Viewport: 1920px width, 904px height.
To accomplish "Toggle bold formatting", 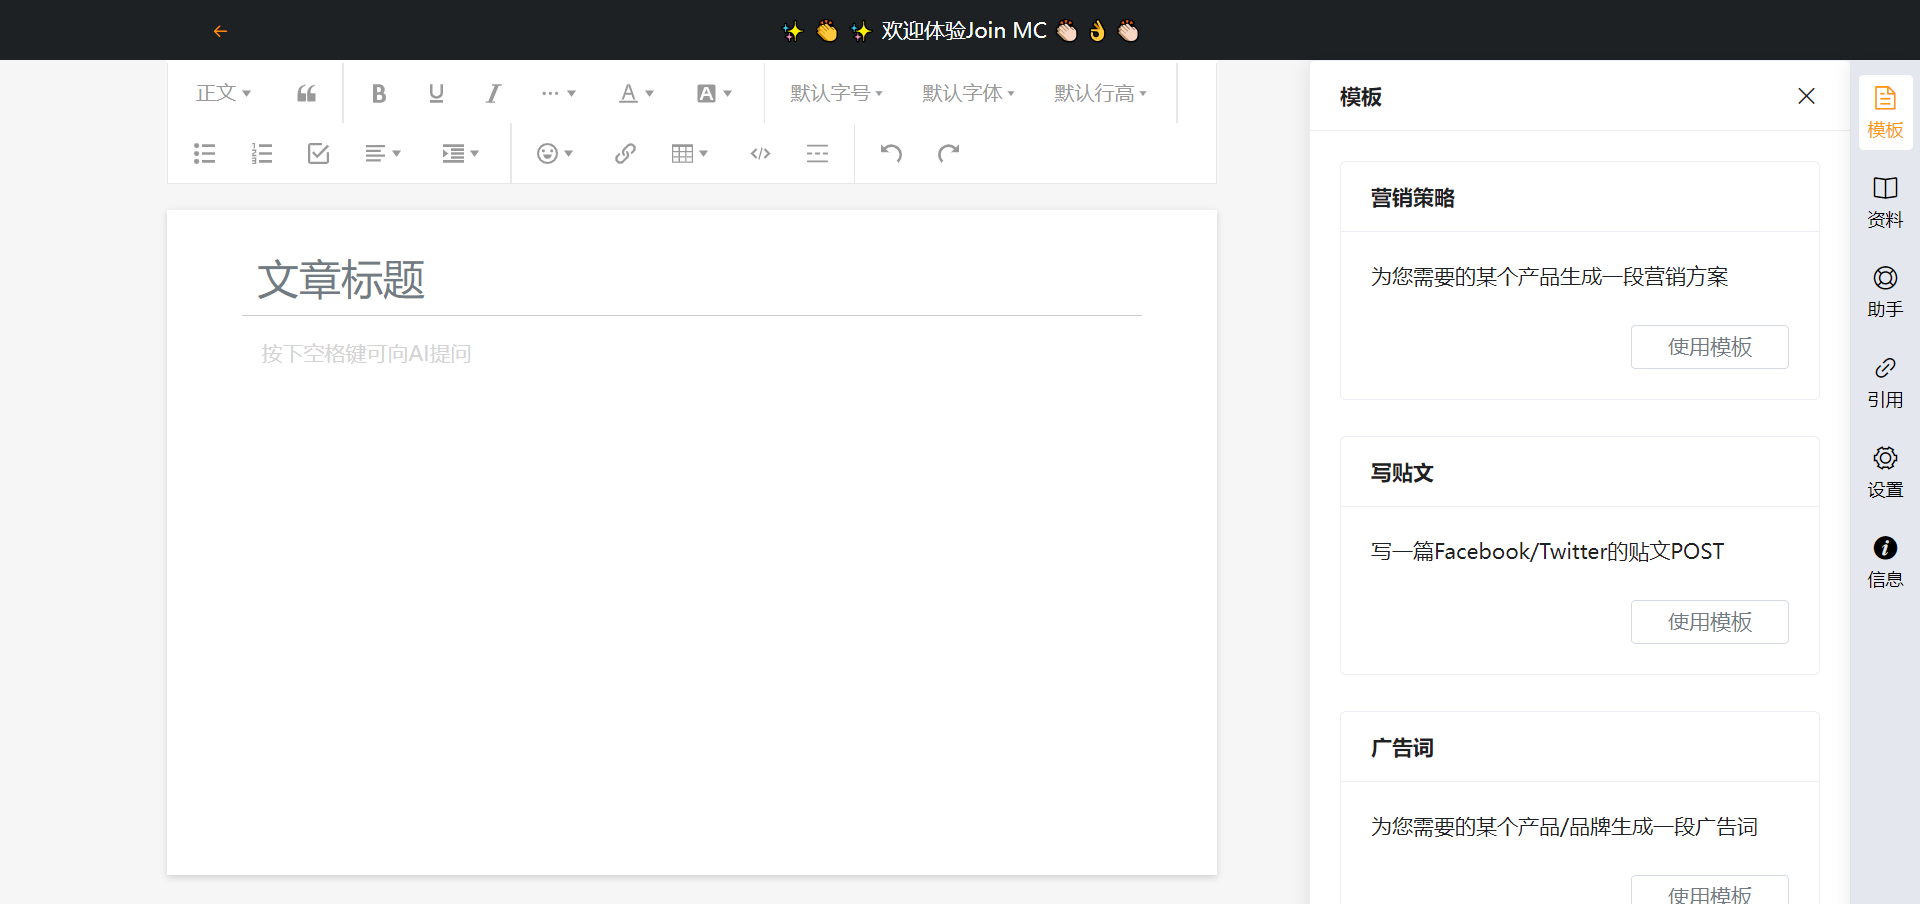I will tap(378, 94).
